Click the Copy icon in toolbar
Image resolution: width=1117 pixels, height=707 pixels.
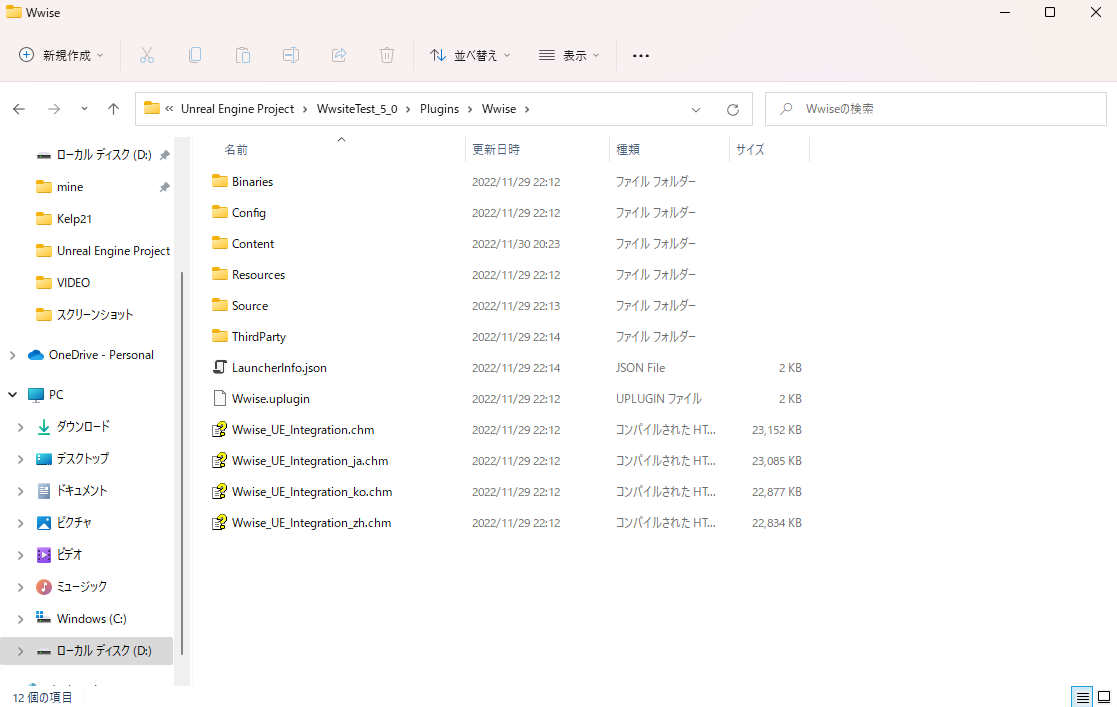point(194,55)
